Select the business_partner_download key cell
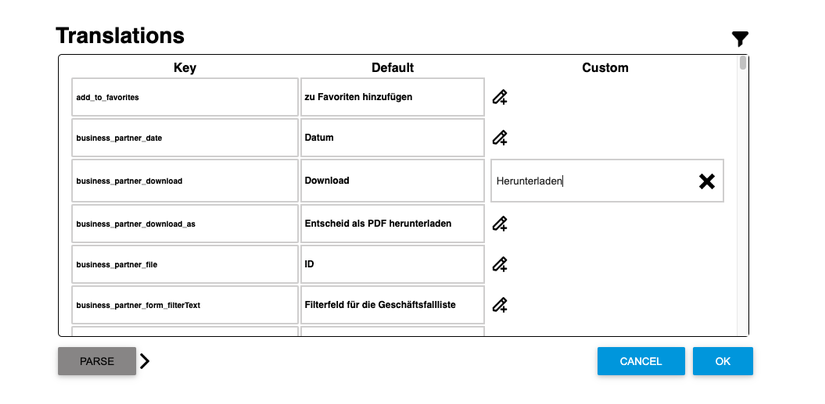The height and width of the screenshot is (404, 825). coord(185,181)
